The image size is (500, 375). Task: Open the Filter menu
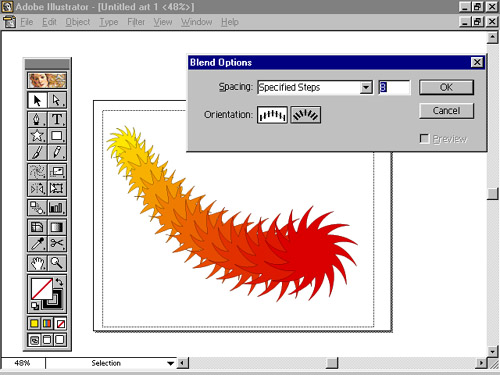(x=136, y=22)
